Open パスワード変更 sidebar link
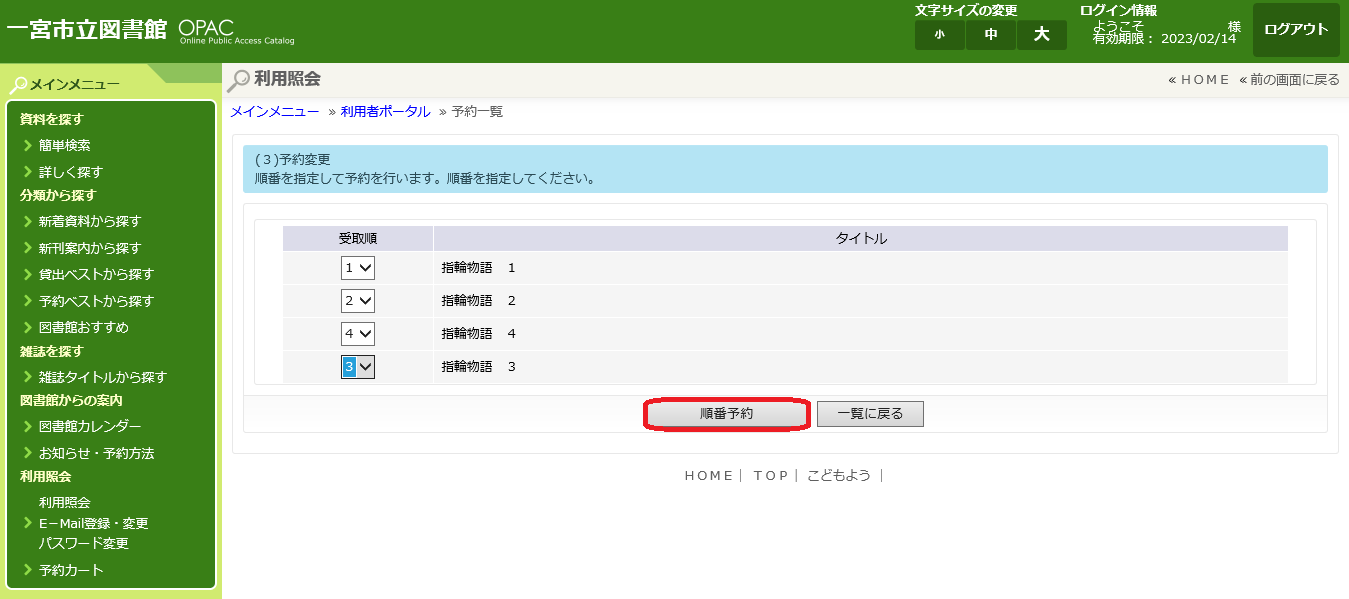The width and height of the screenshot is (1349, 599). [83, 544]
